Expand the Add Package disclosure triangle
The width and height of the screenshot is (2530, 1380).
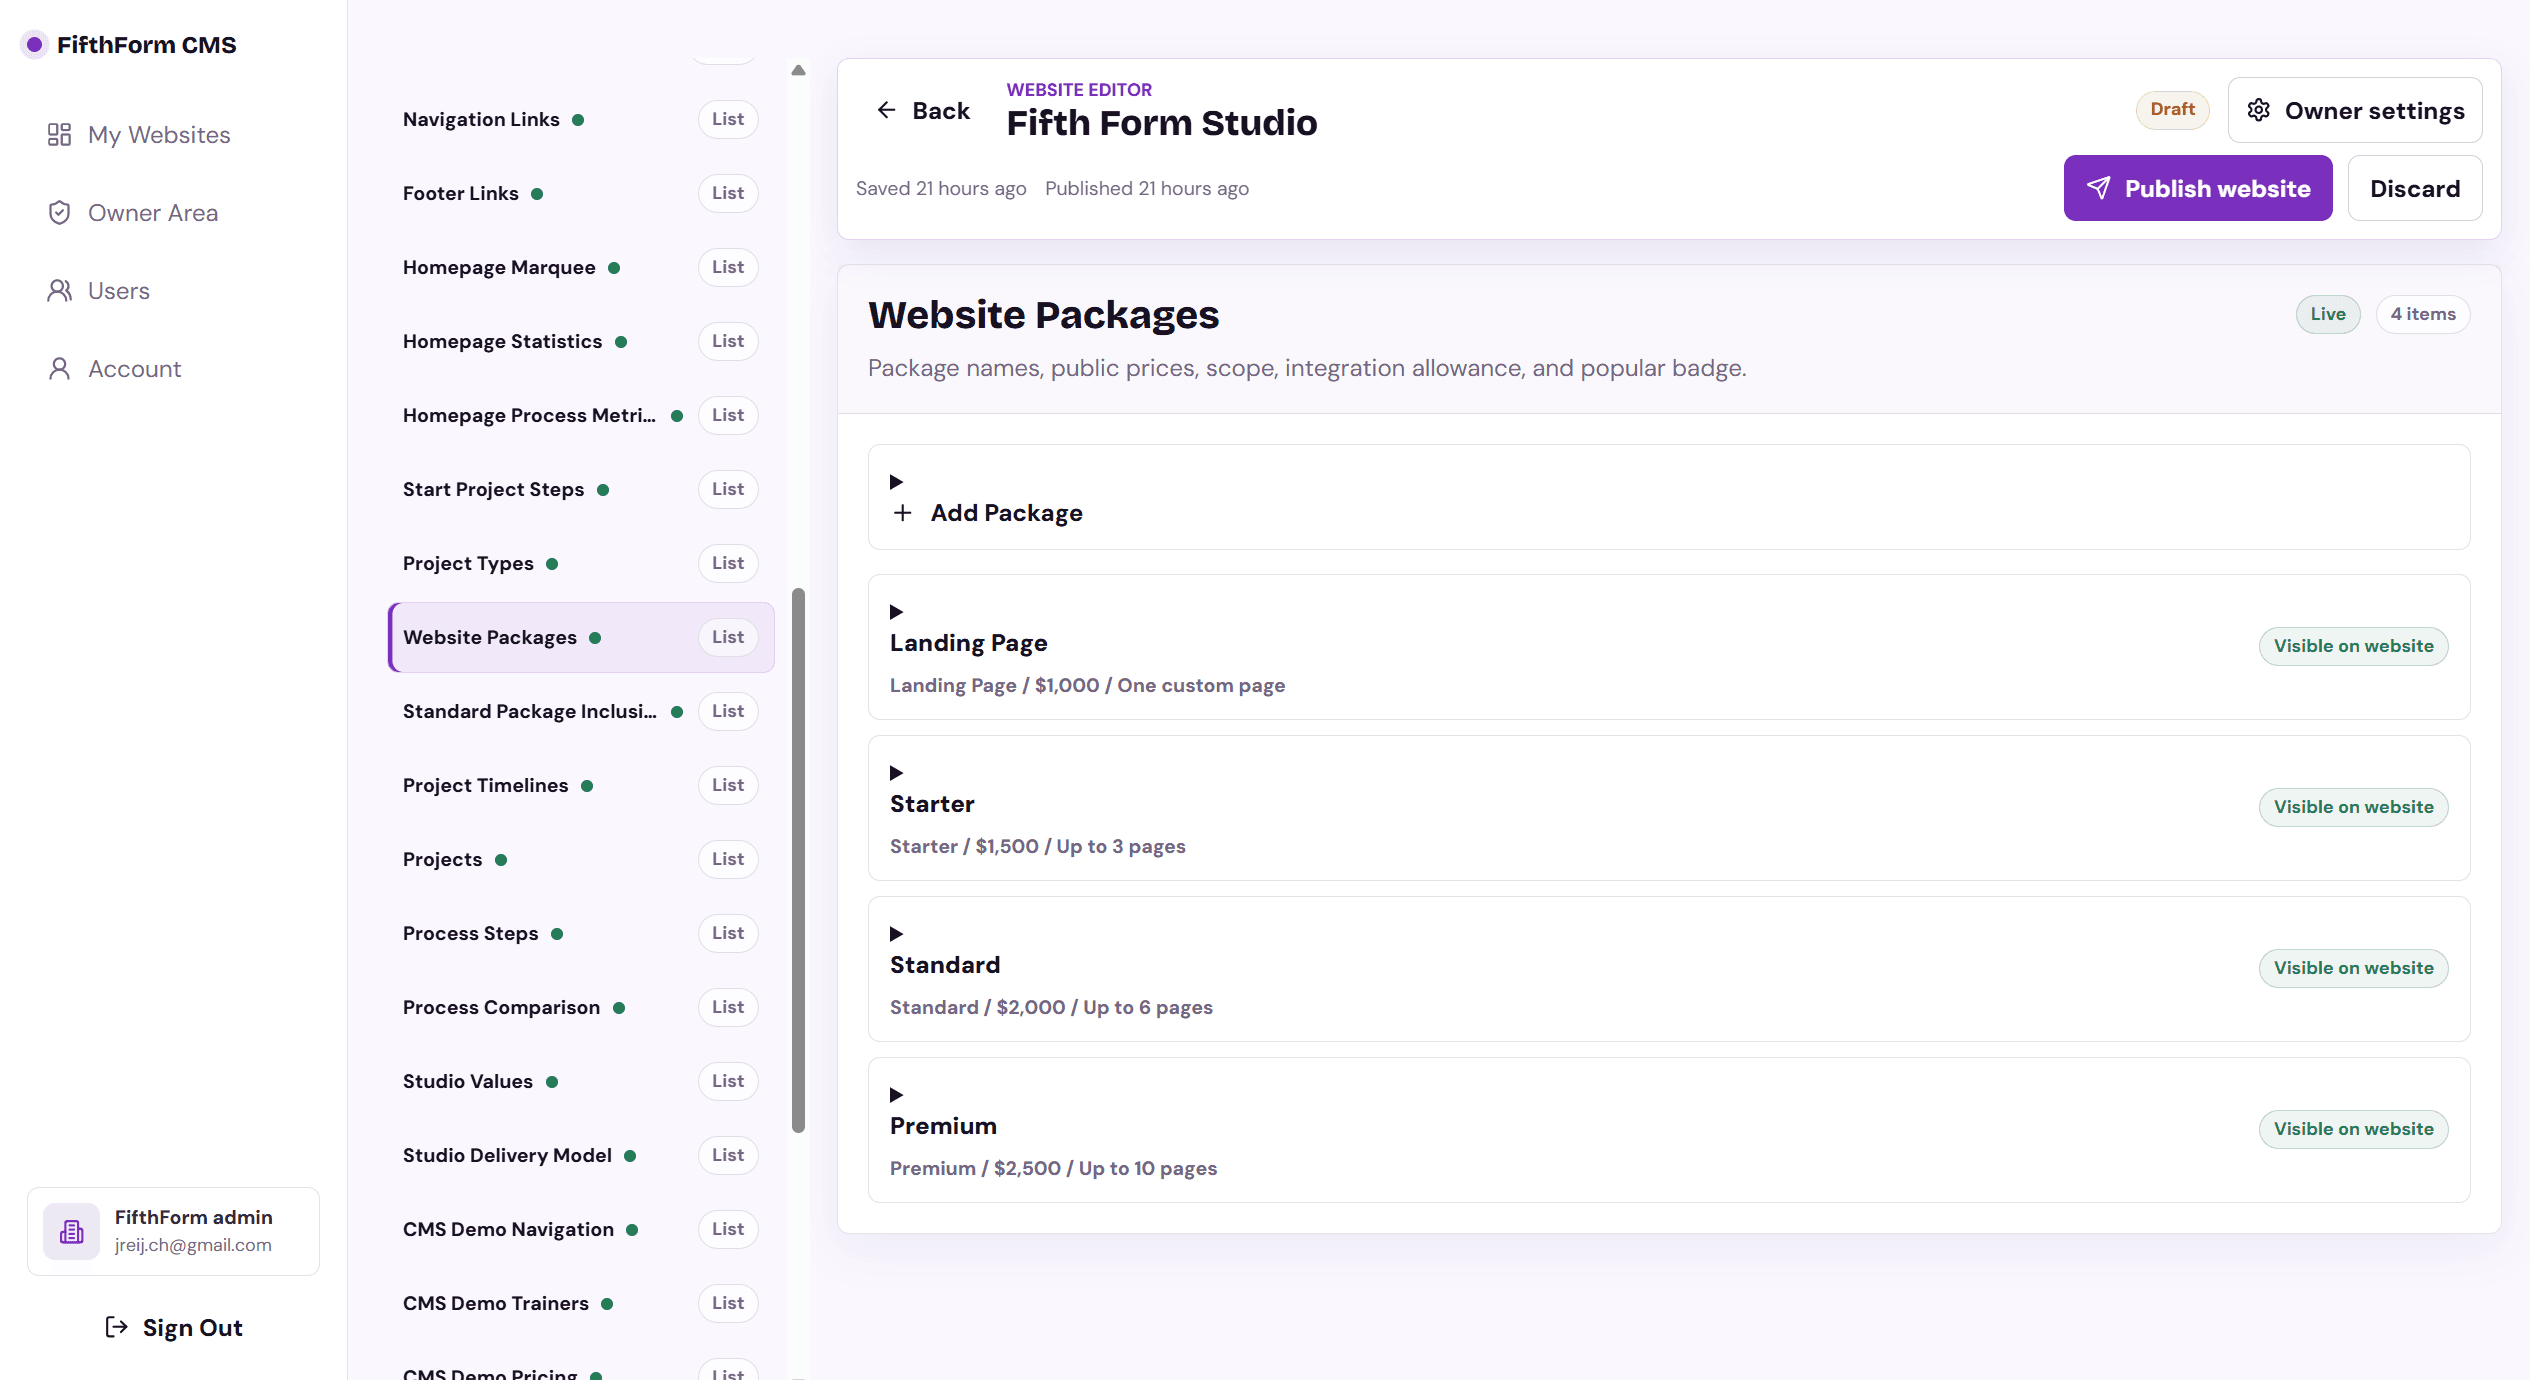tap(896, 482)
